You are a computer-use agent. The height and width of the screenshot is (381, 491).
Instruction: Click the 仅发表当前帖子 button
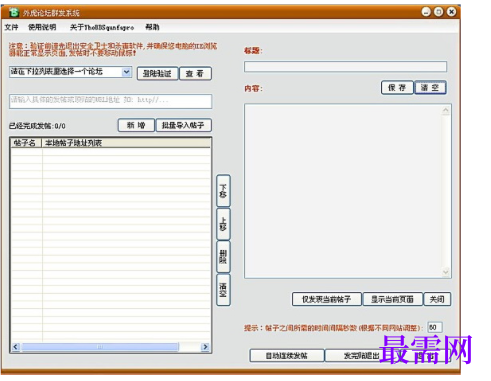[327, 299]
